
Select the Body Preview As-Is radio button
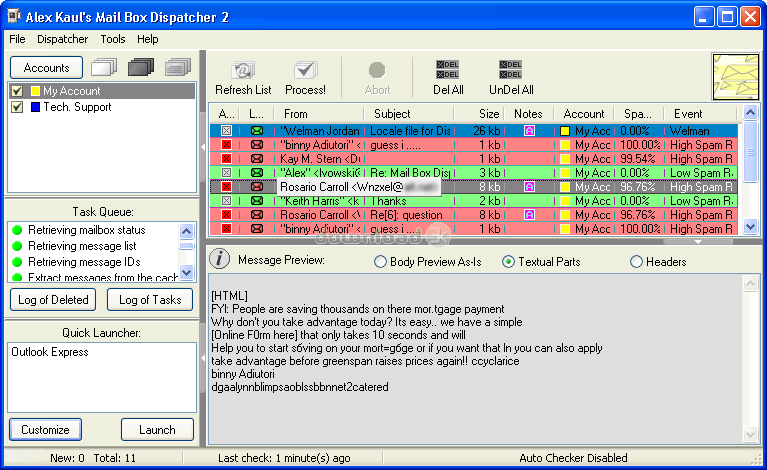(380, 262)
